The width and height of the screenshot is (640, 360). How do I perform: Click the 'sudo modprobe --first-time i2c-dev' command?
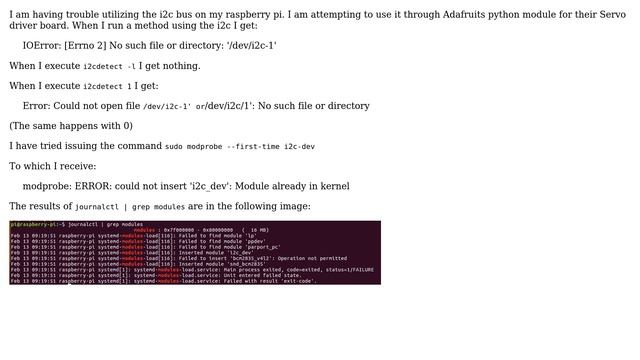click(240, 147)
